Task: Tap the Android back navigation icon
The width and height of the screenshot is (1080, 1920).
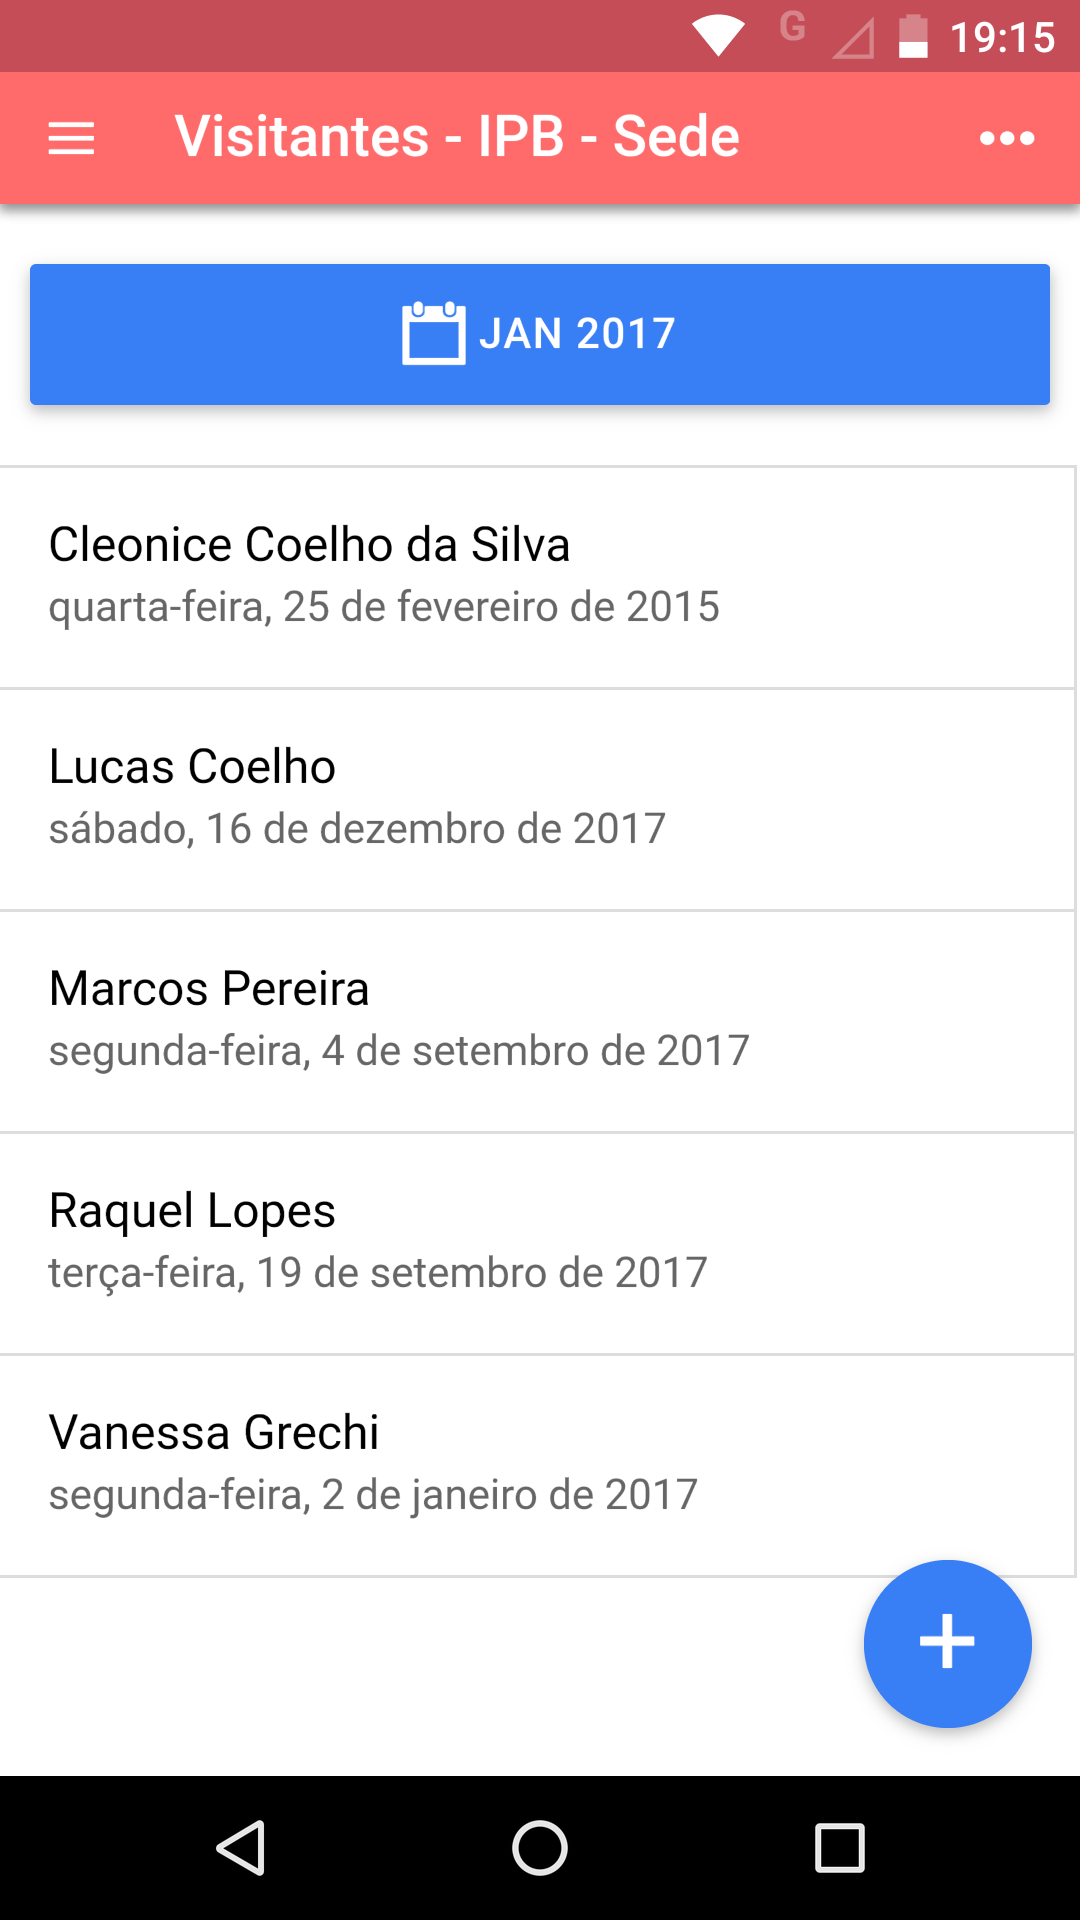Action: 241,1847
